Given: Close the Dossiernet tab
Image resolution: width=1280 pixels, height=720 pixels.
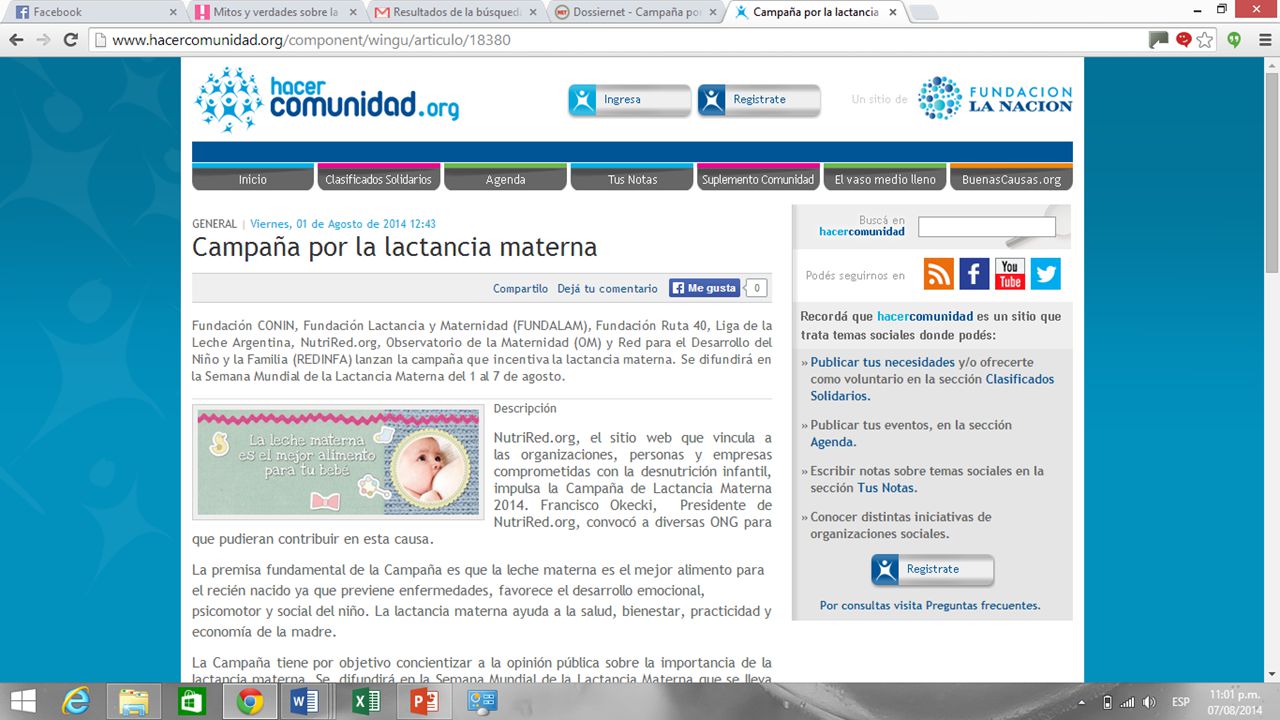Looking at the screenshot, I should [712, 12].
